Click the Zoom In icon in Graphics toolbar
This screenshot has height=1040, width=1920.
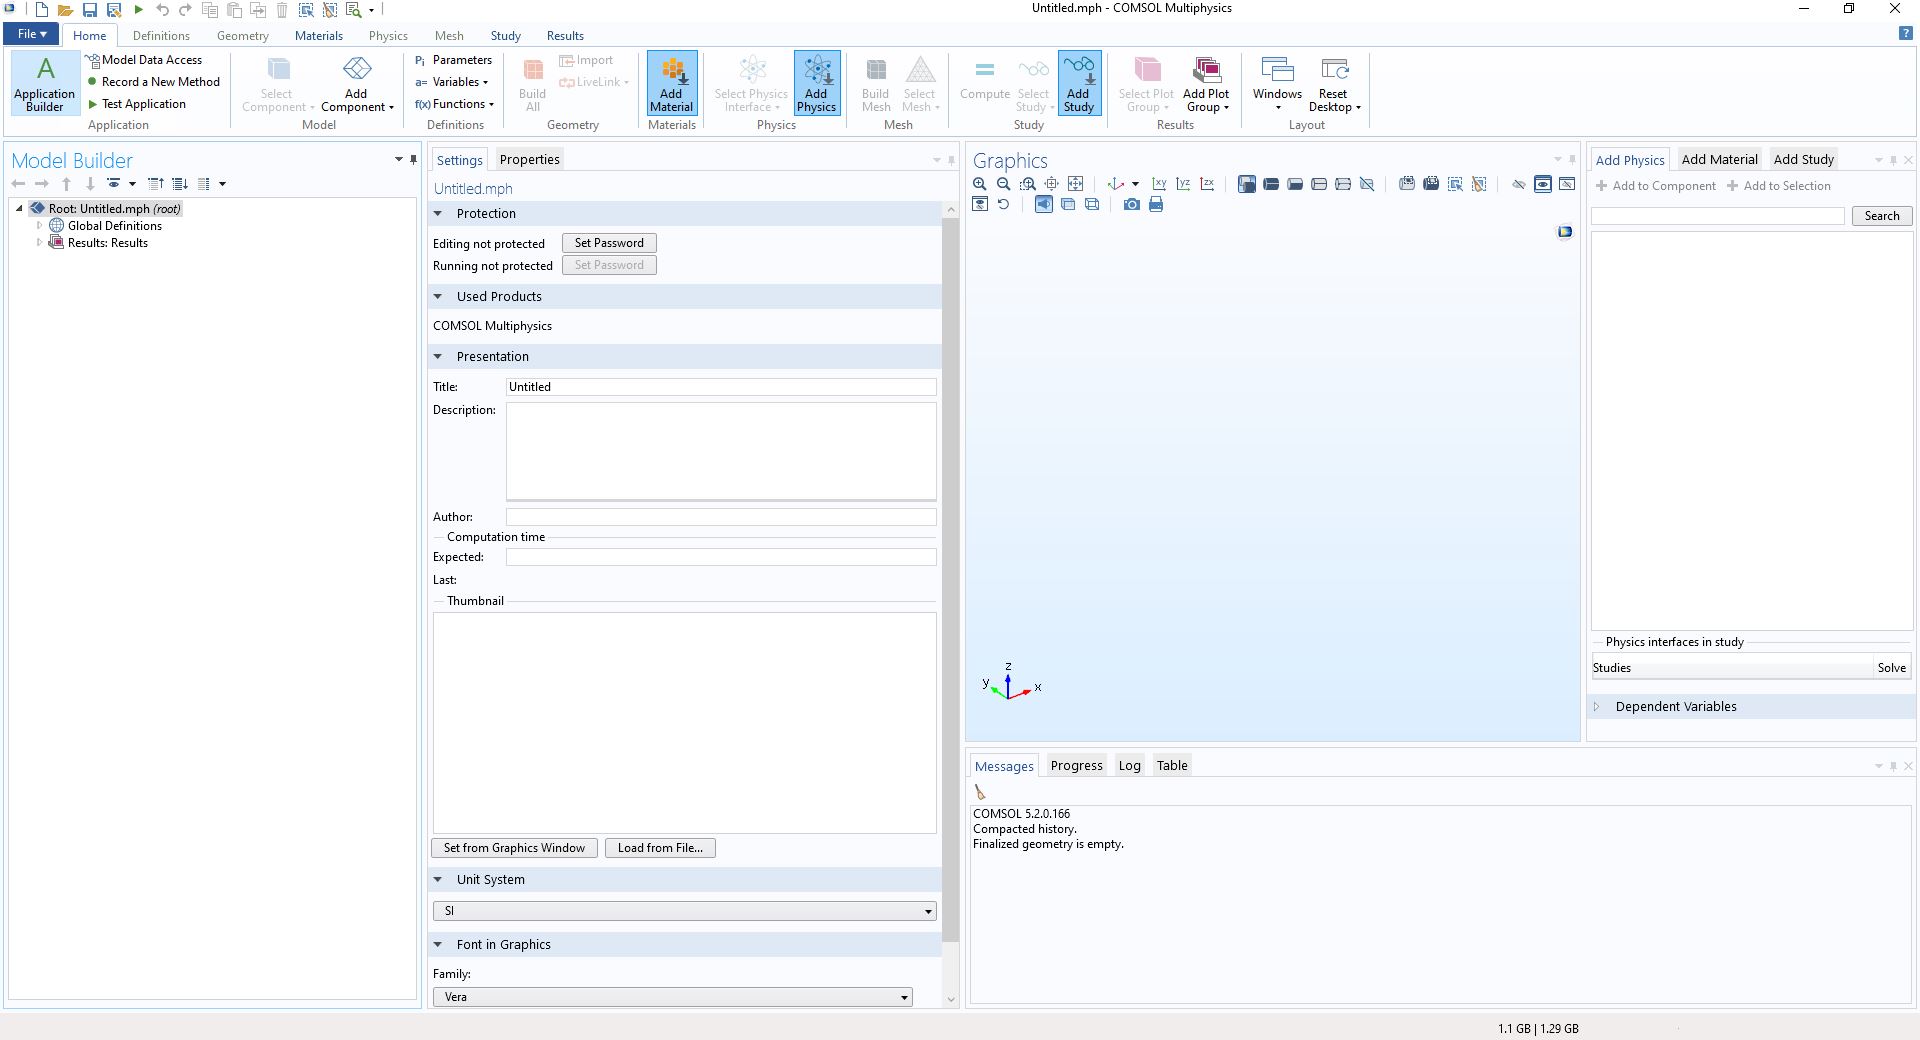click(979, 184)
